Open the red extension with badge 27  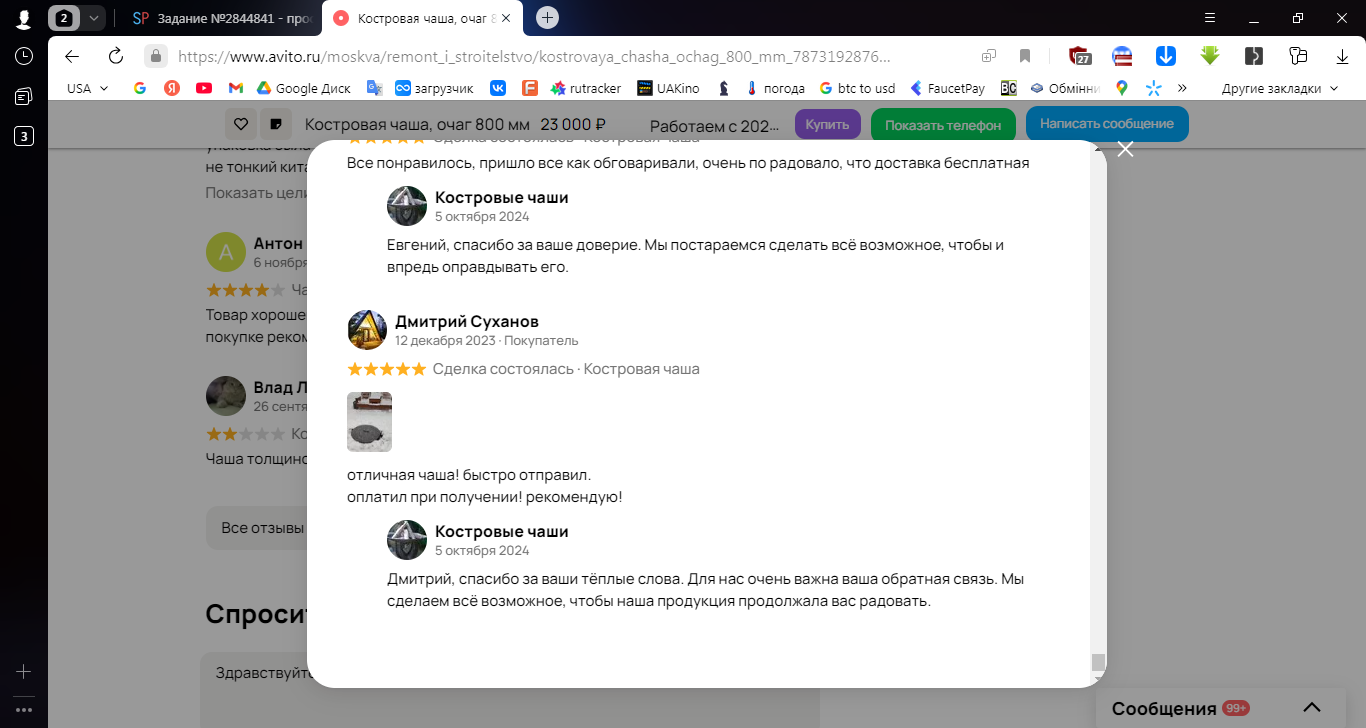pos(1079,56)
